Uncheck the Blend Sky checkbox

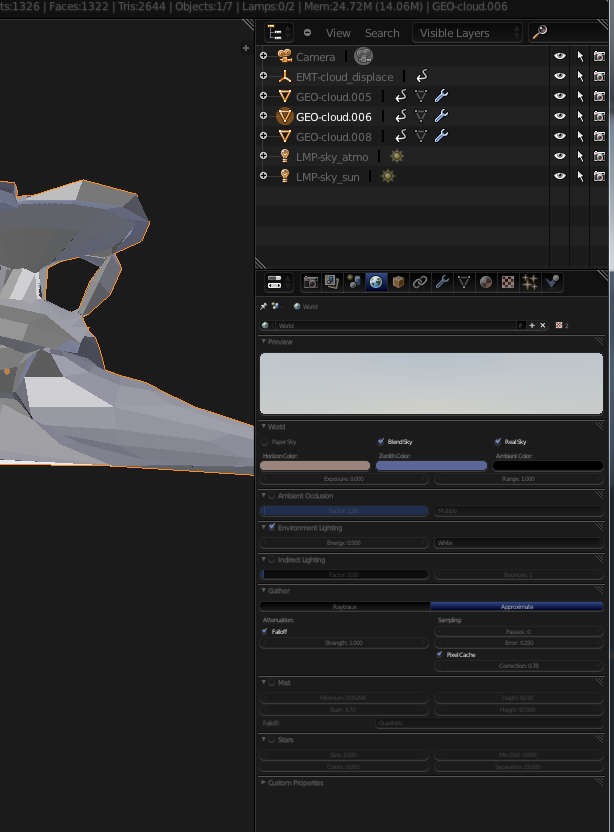click(380, 441)
